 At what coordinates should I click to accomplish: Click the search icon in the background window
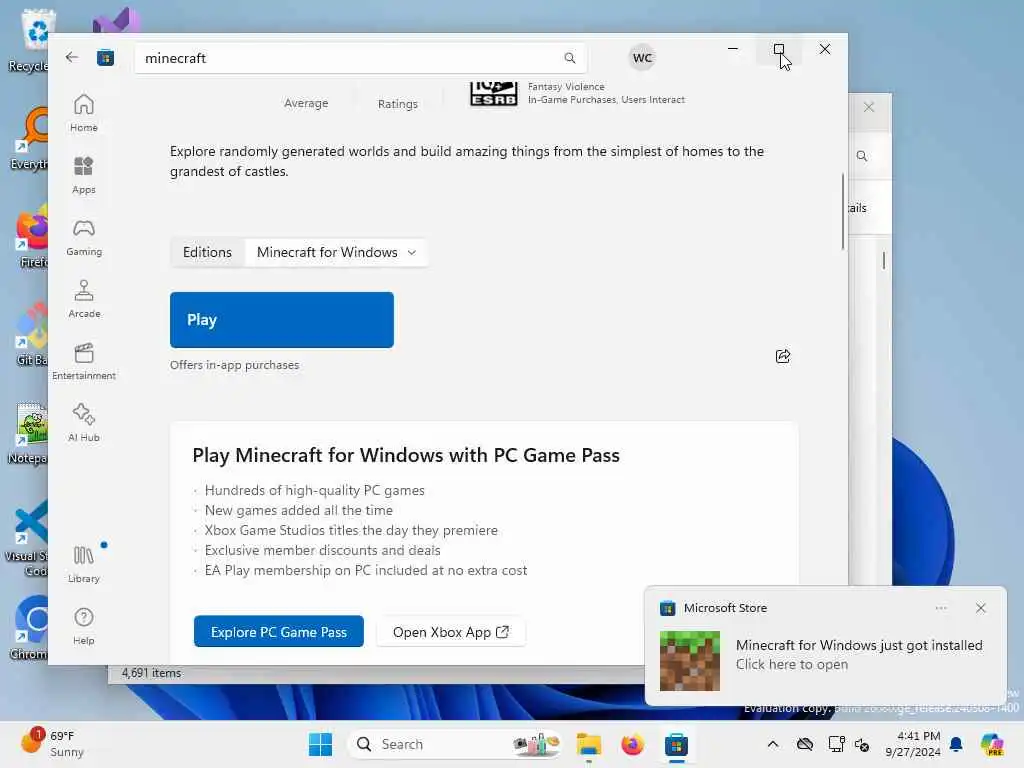click(x=862, y=156)
